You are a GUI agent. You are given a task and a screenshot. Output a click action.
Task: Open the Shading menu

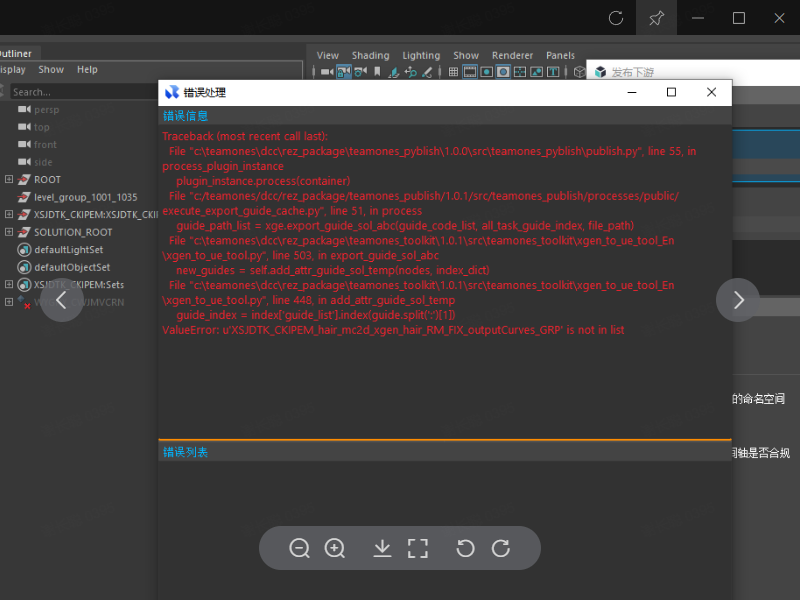click(370, 56)
